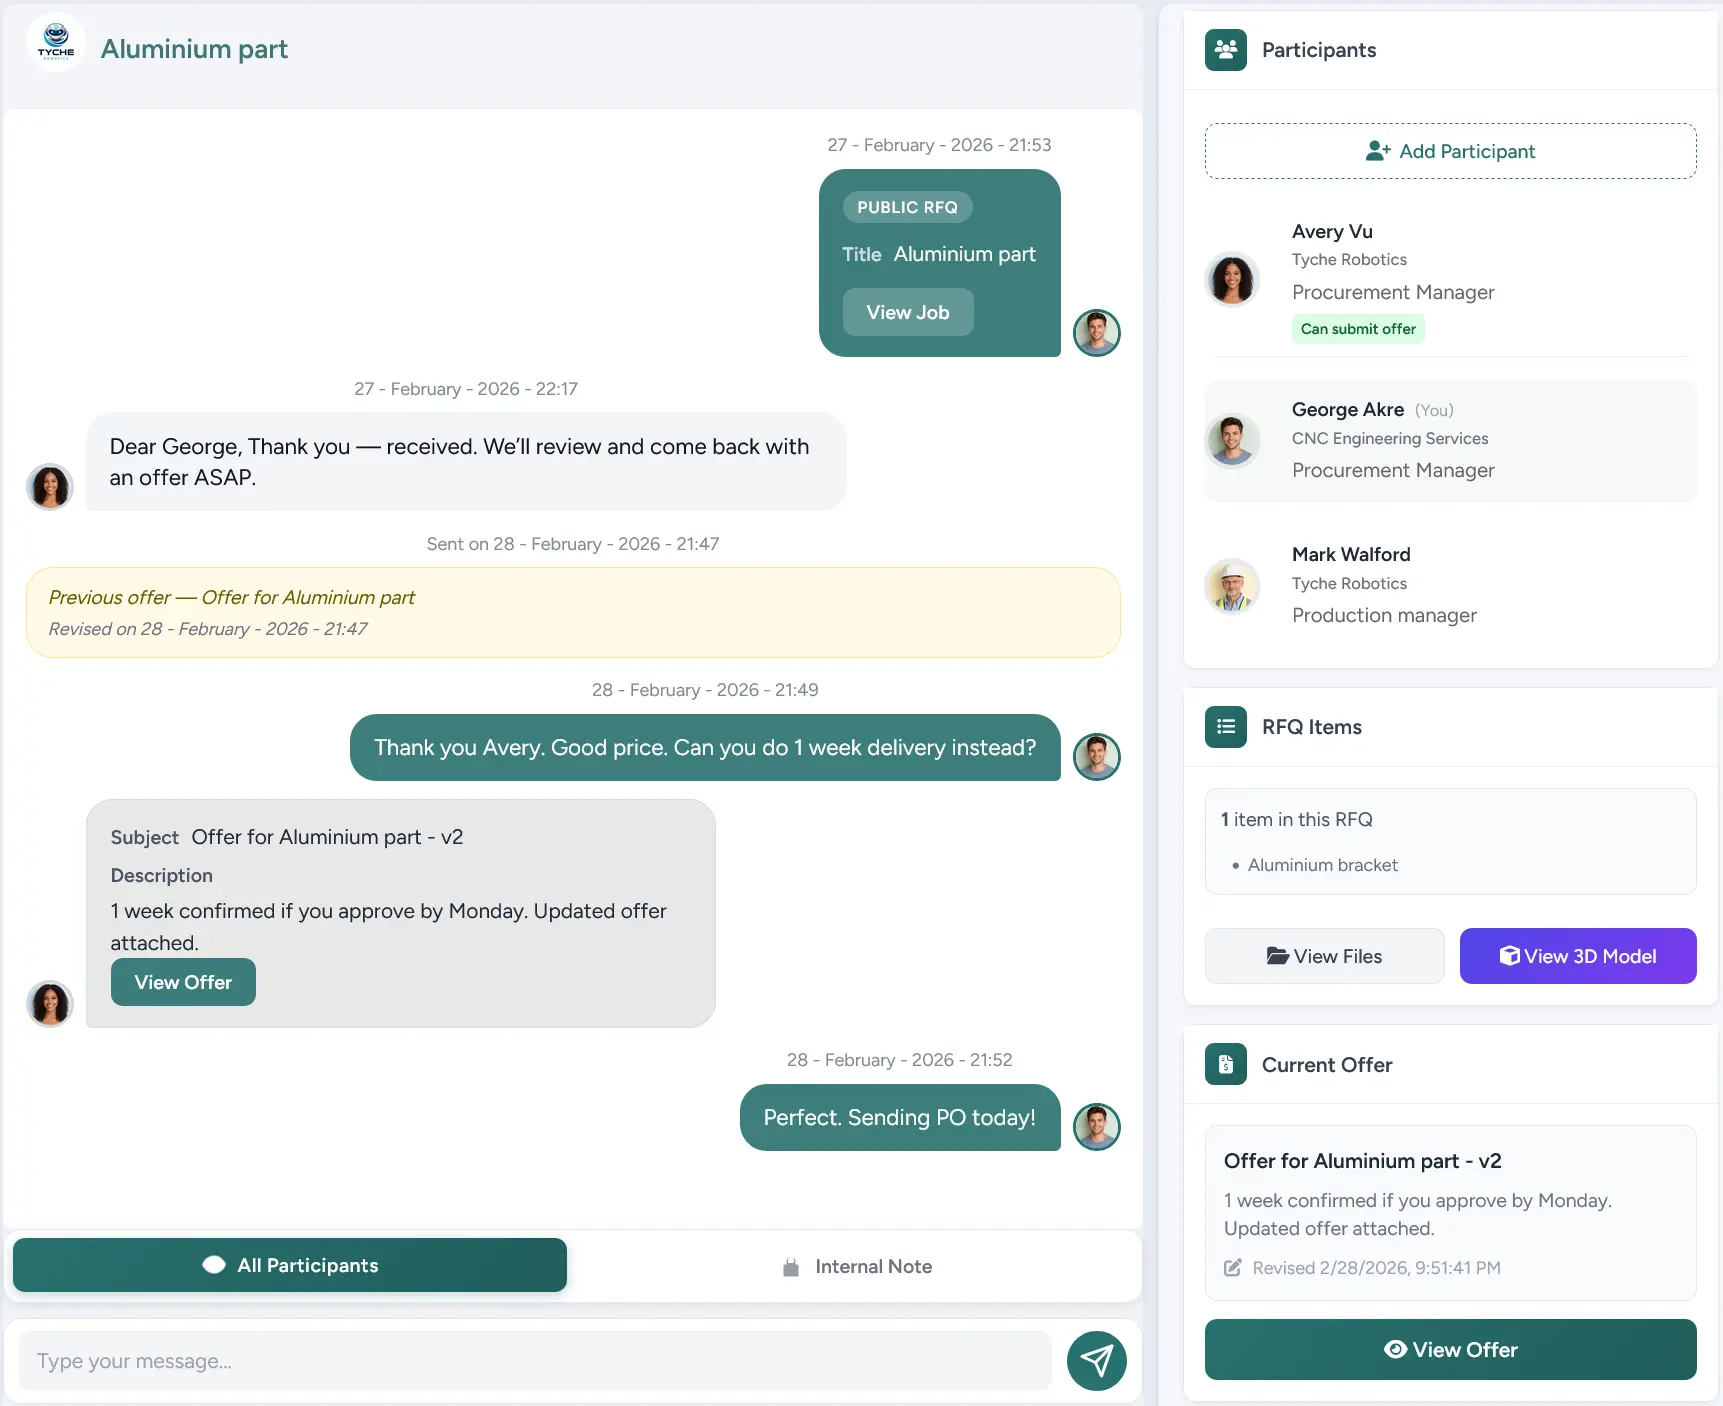This screenshot has width=1723, height=1406.
Task: Click the folder icon inside View Files
Action: (1277, 956)
